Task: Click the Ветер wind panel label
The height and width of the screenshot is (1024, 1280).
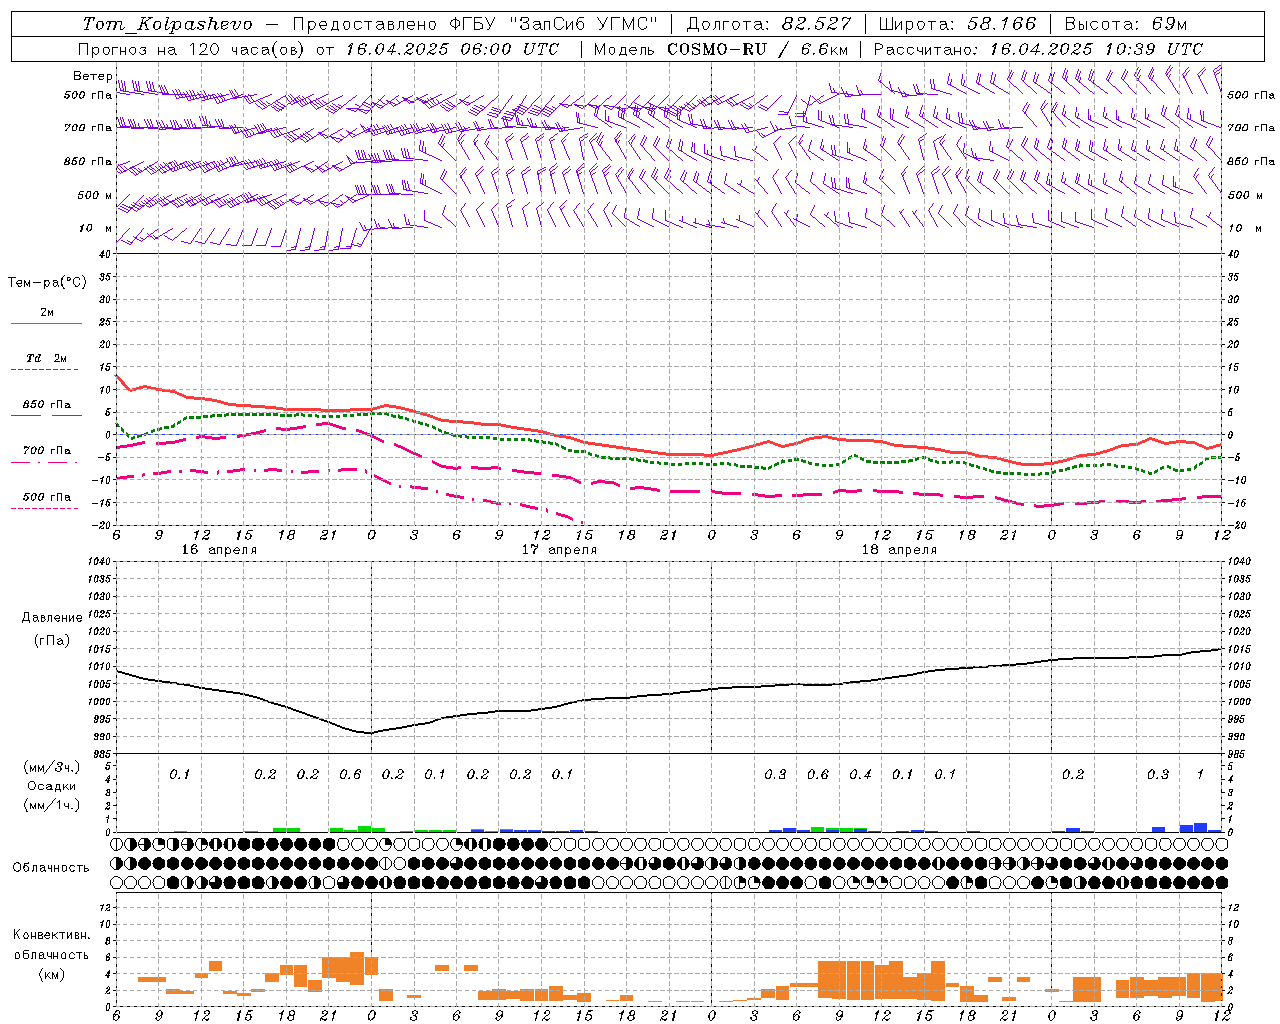Action: 93,76
